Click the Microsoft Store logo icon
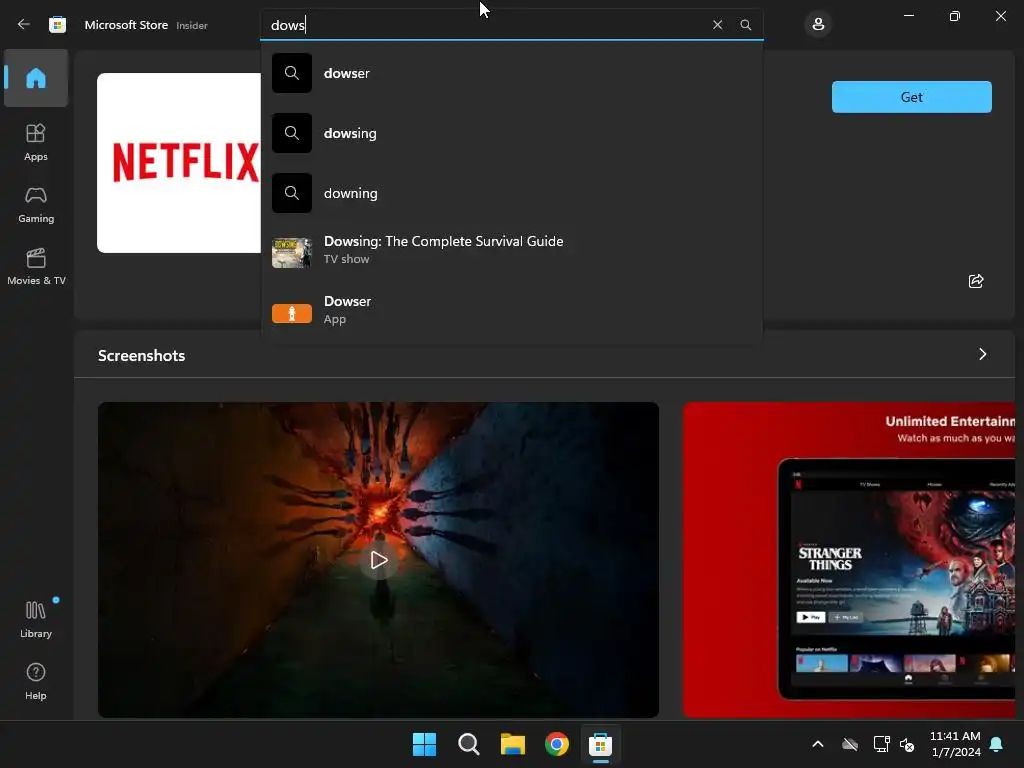Image resolution: width=1024 pixels, height=768 pixels. point(57,25)
